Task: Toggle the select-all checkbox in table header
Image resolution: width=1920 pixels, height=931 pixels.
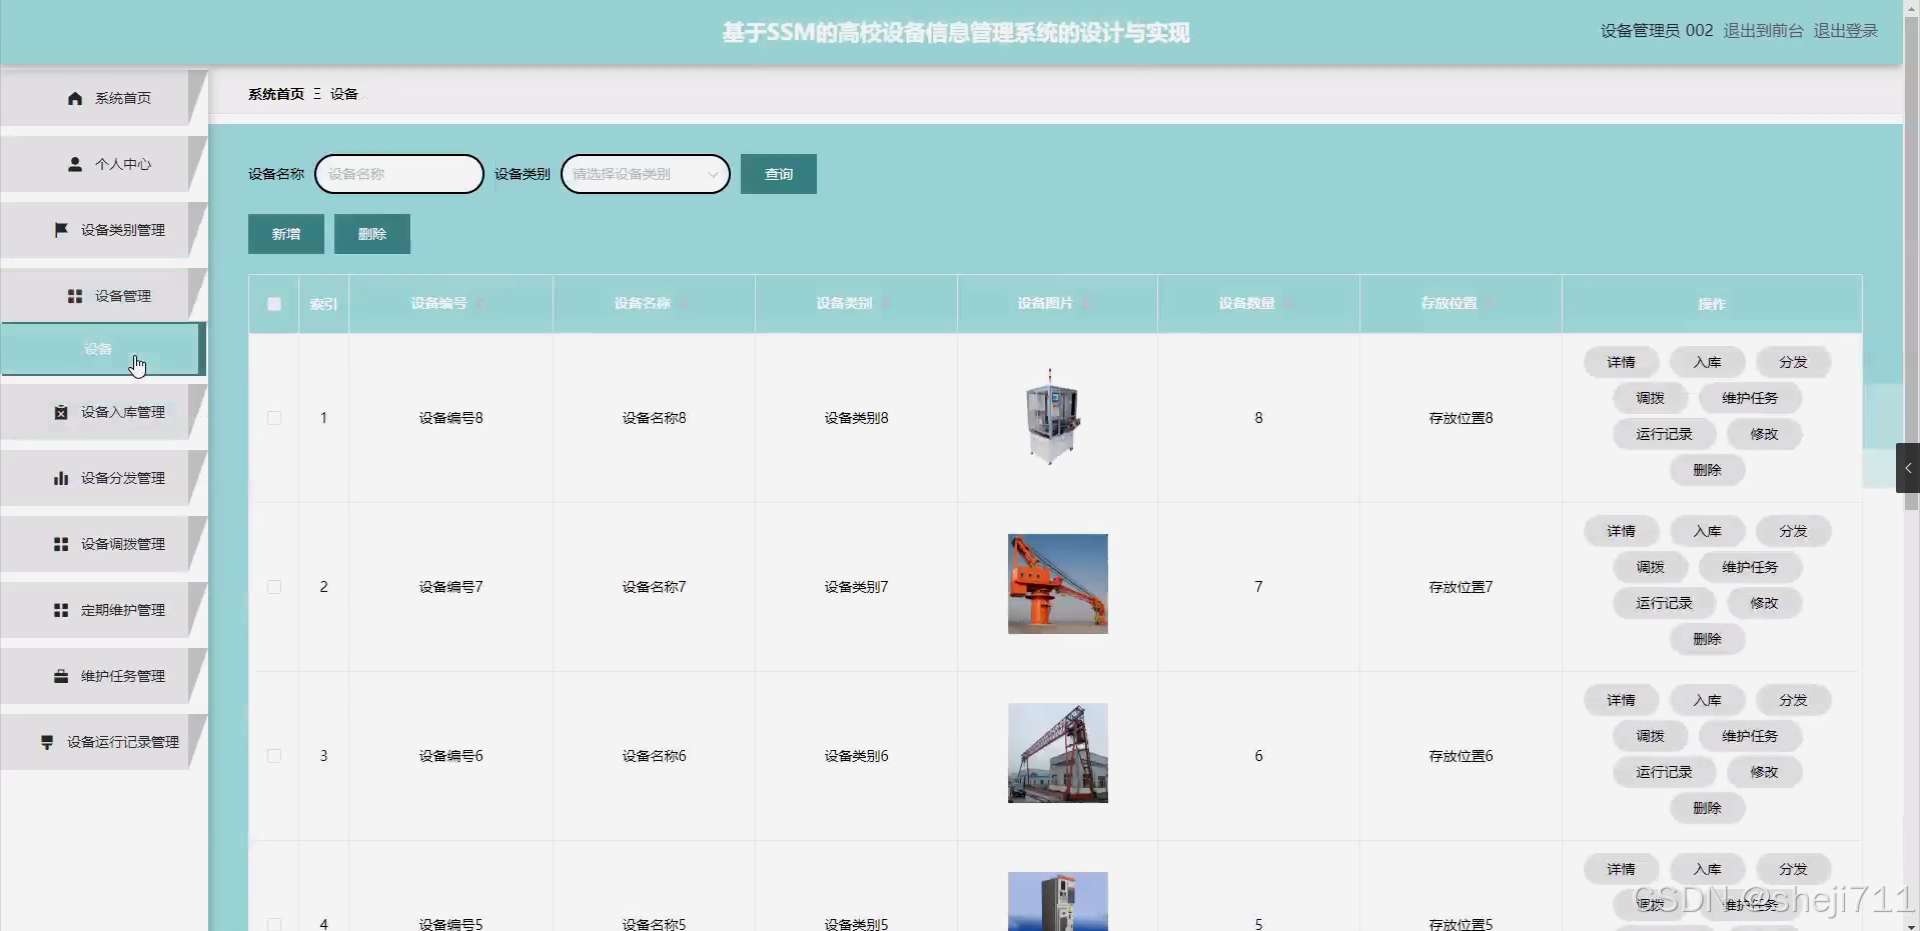Action: point(274,304)
